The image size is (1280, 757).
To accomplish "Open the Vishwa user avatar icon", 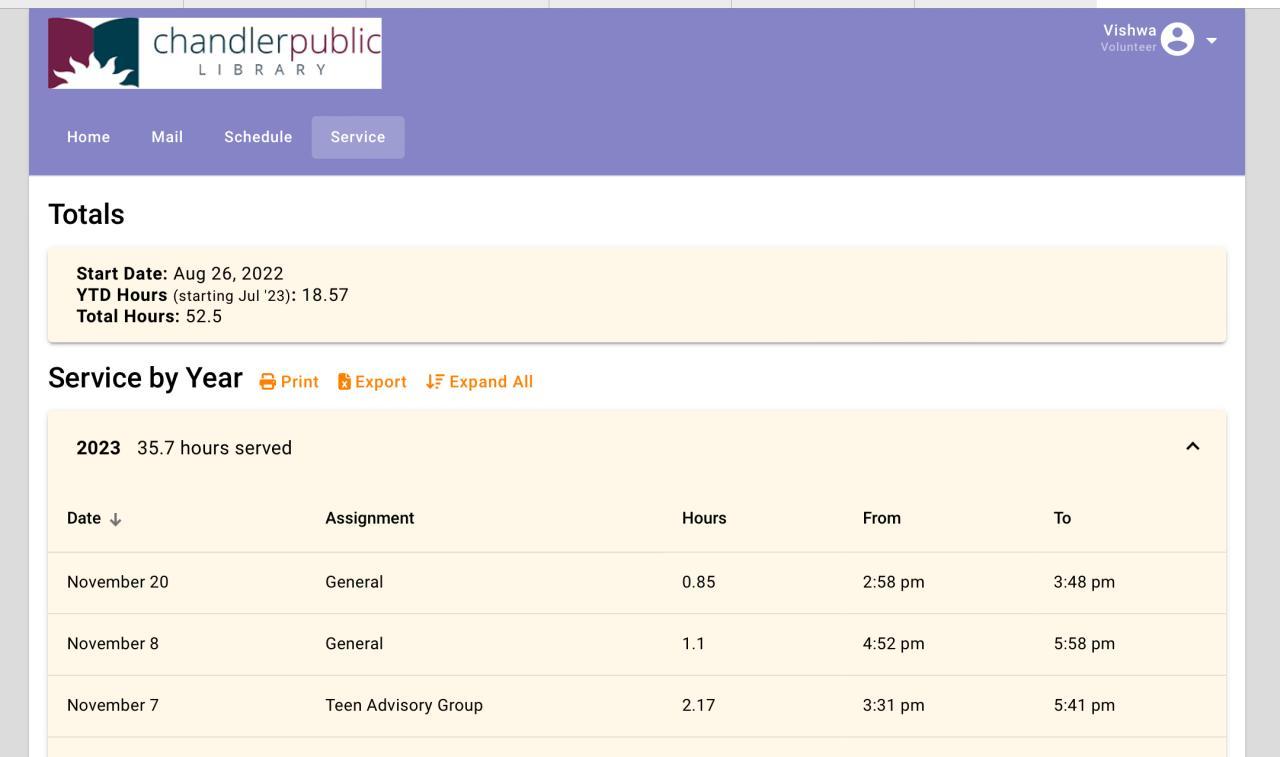I will pos(1178,40).
